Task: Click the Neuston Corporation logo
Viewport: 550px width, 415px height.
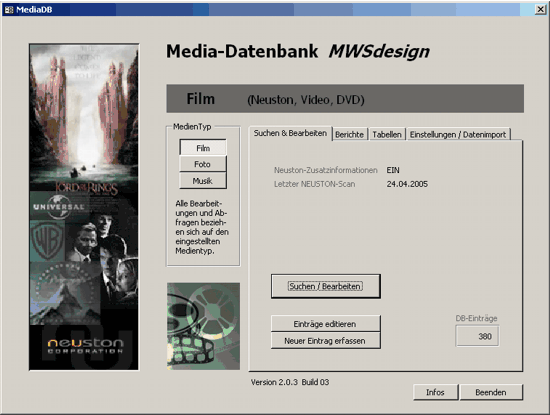Action: (84, 347)
